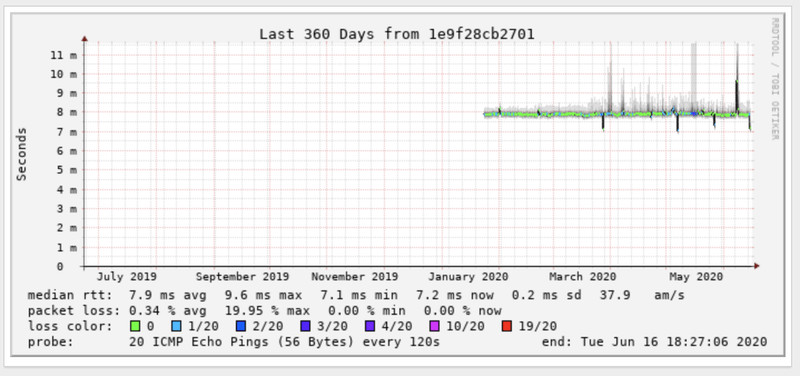Click the '0.34 % avg' packet loss value
800x376 pixels.
[x=167, y=311]
